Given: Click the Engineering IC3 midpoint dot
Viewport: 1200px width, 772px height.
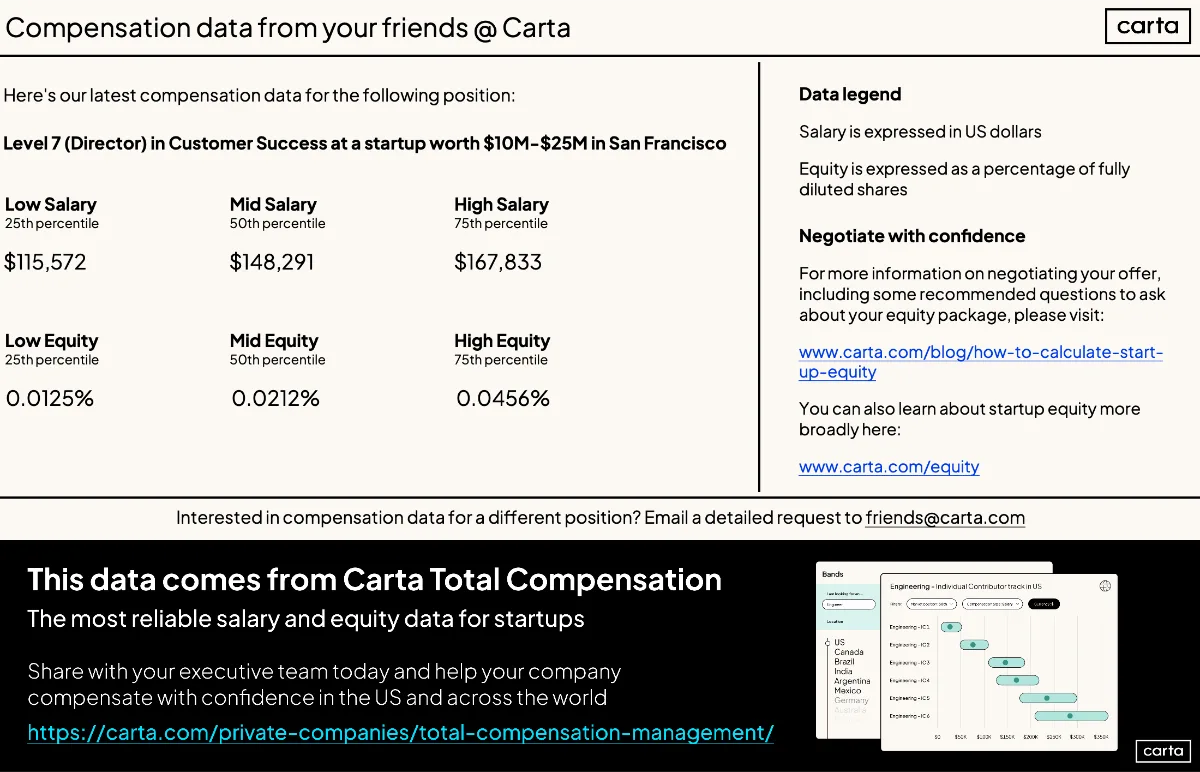Looking at the screenshot, I should point(1005,662).
